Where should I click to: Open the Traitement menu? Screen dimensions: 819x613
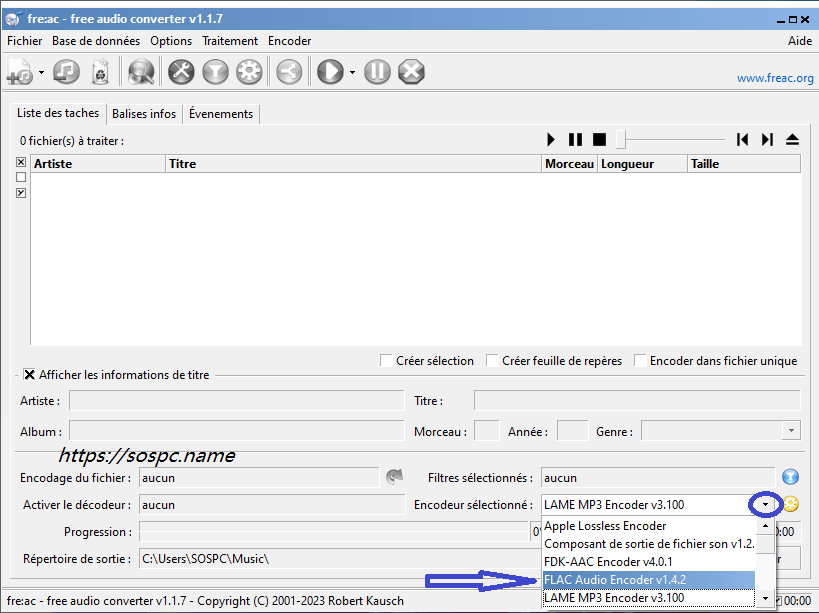click(230, 41)
